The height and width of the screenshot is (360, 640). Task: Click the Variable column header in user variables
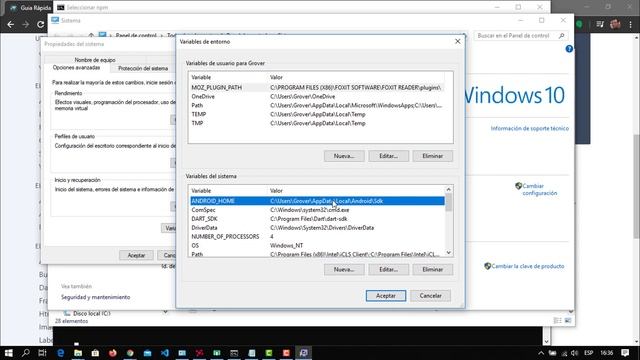pos(228,77)
